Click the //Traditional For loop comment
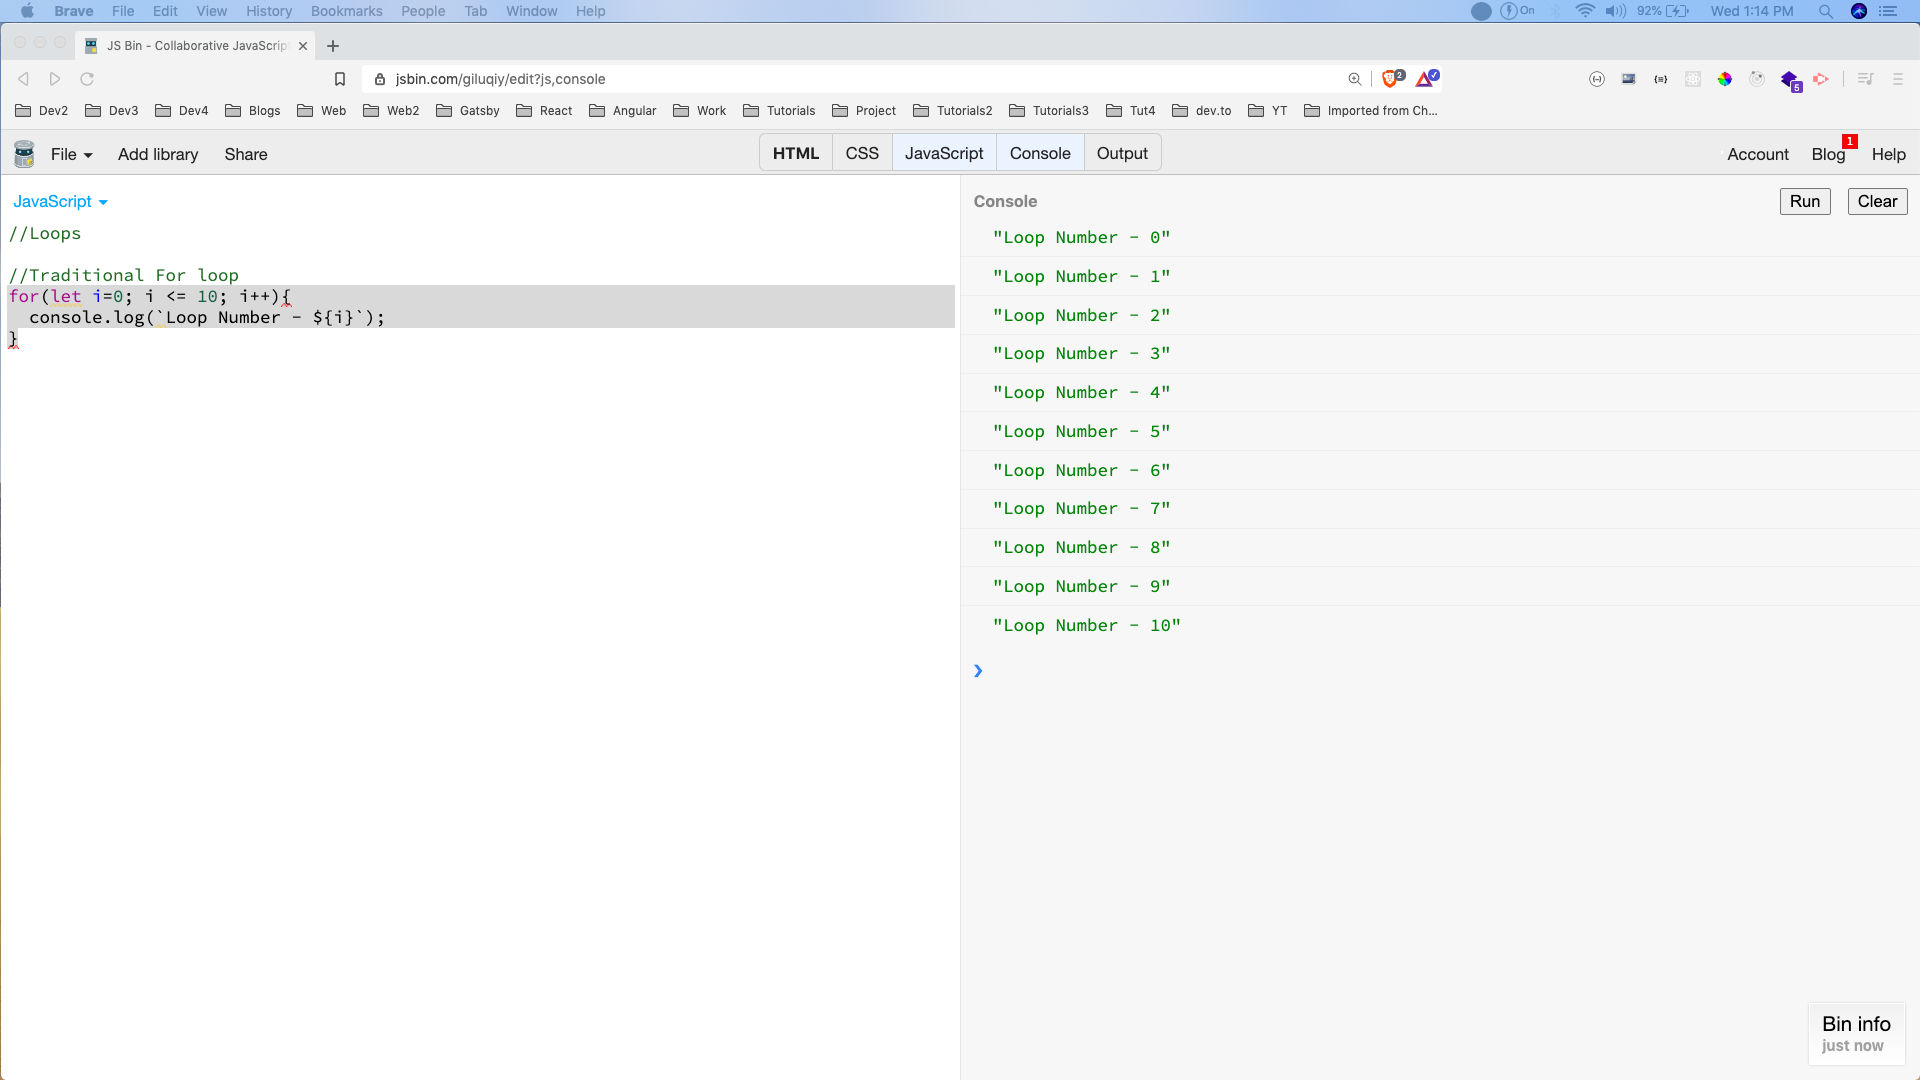1920x1080 pixels. 124,275
